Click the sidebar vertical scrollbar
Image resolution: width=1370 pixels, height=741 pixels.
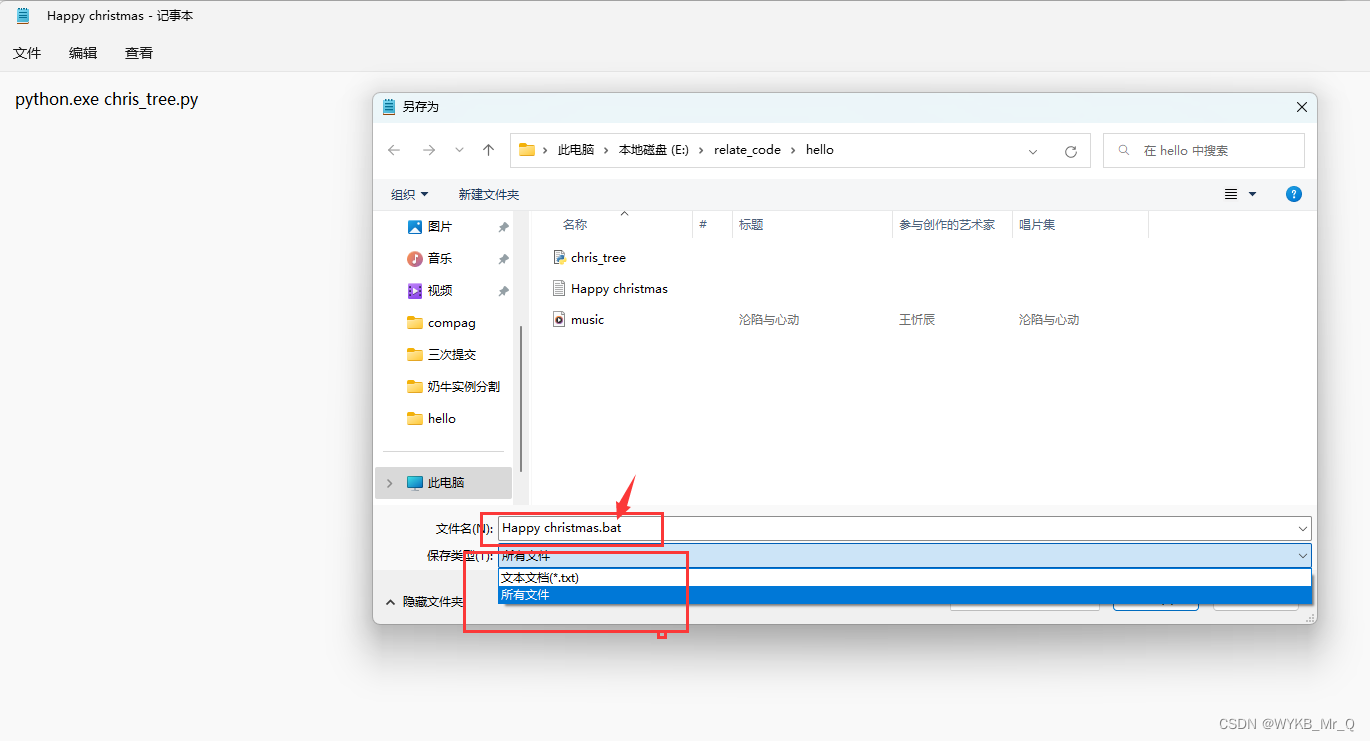point(521,398)
